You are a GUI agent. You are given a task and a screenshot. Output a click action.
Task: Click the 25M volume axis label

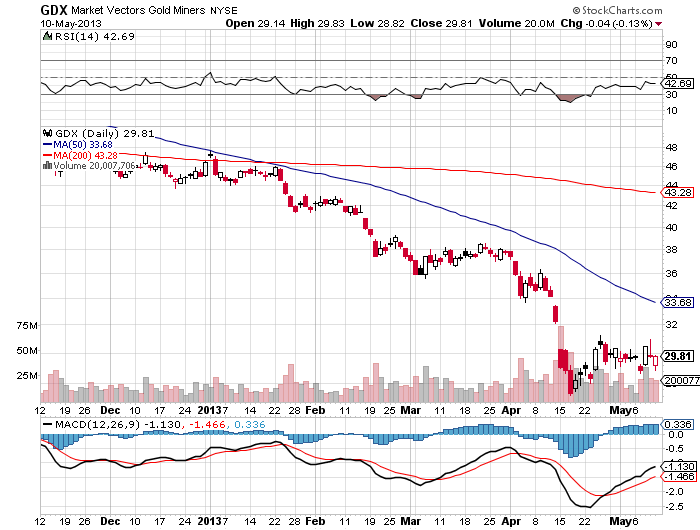point(27,376)
